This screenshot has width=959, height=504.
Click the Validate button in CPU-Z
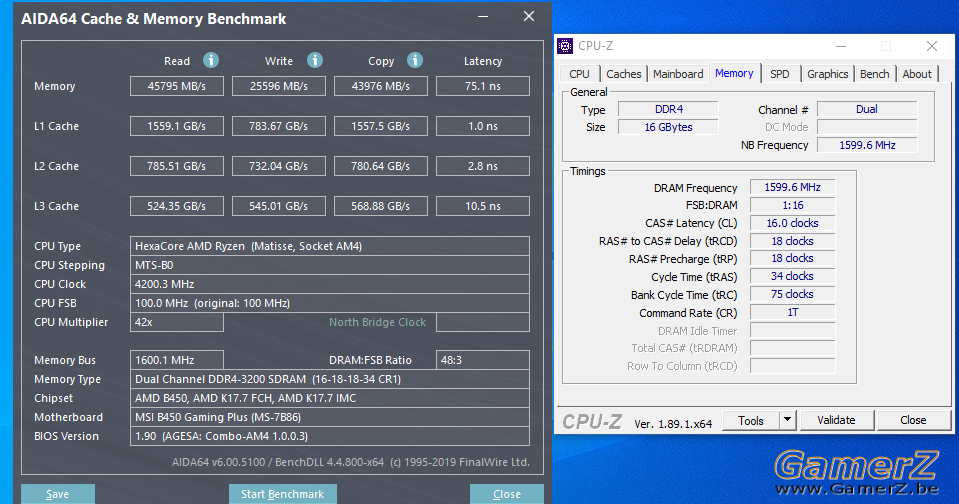tap(836, 420)
